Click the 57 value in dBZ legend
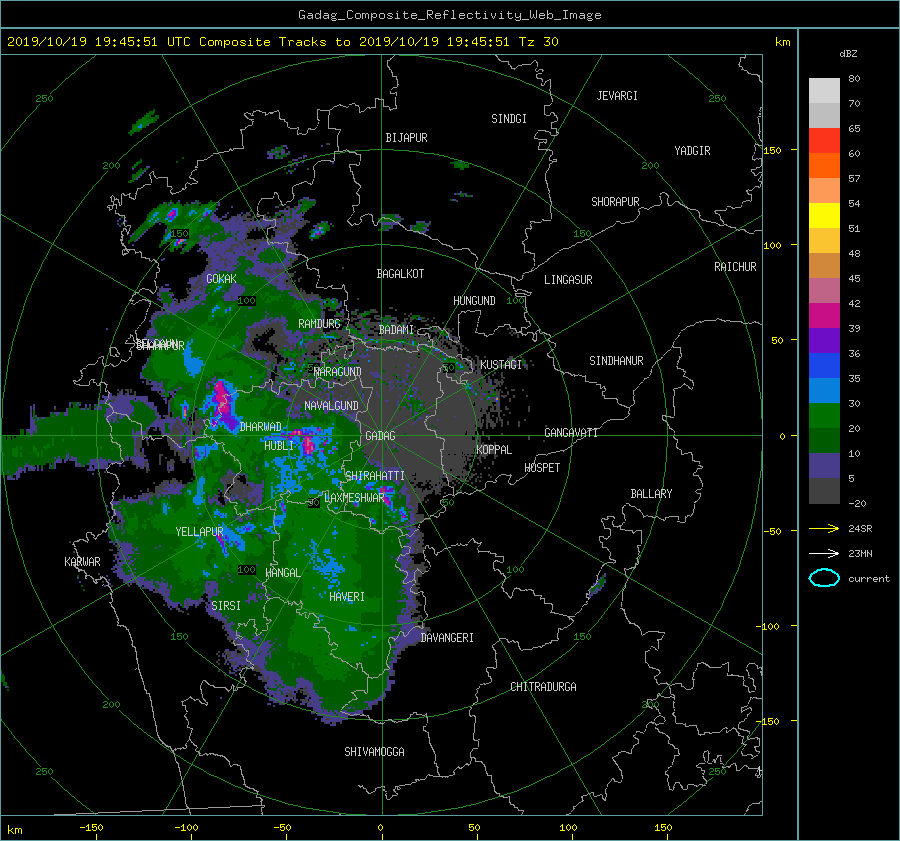 pos(854,179)
